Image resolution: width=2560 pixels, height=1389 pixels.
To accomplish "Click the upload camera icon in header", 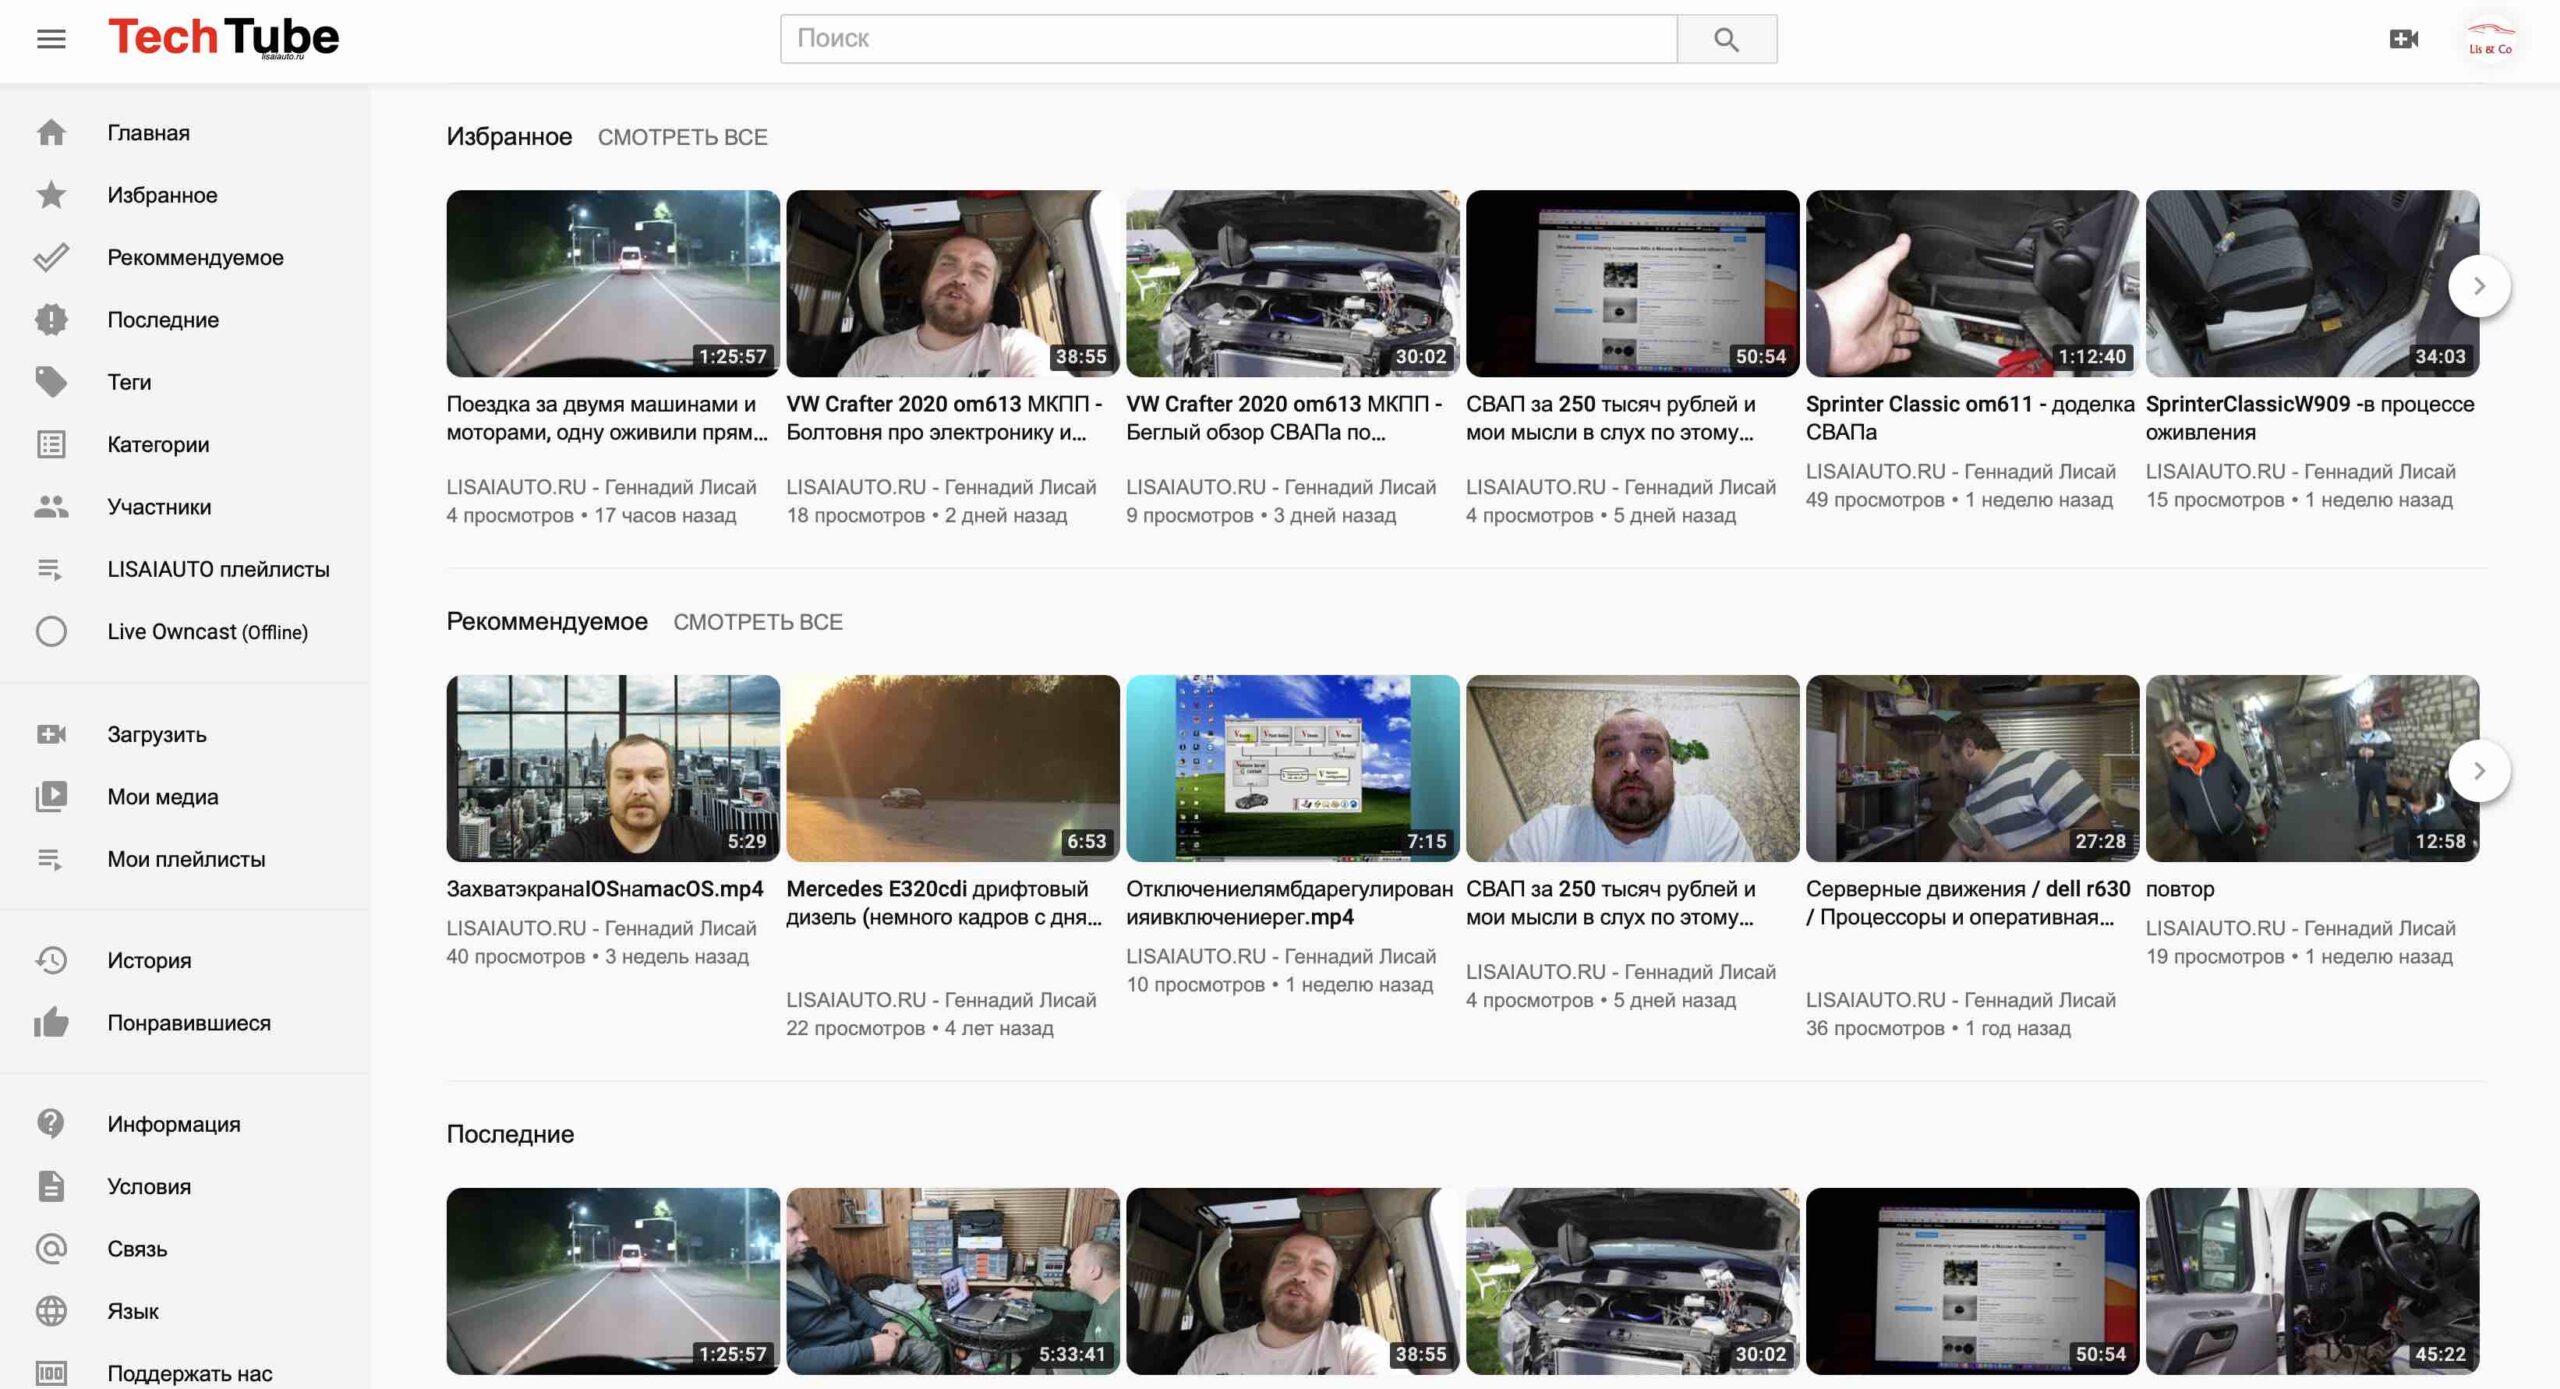I will click(x=2403, y=39).
